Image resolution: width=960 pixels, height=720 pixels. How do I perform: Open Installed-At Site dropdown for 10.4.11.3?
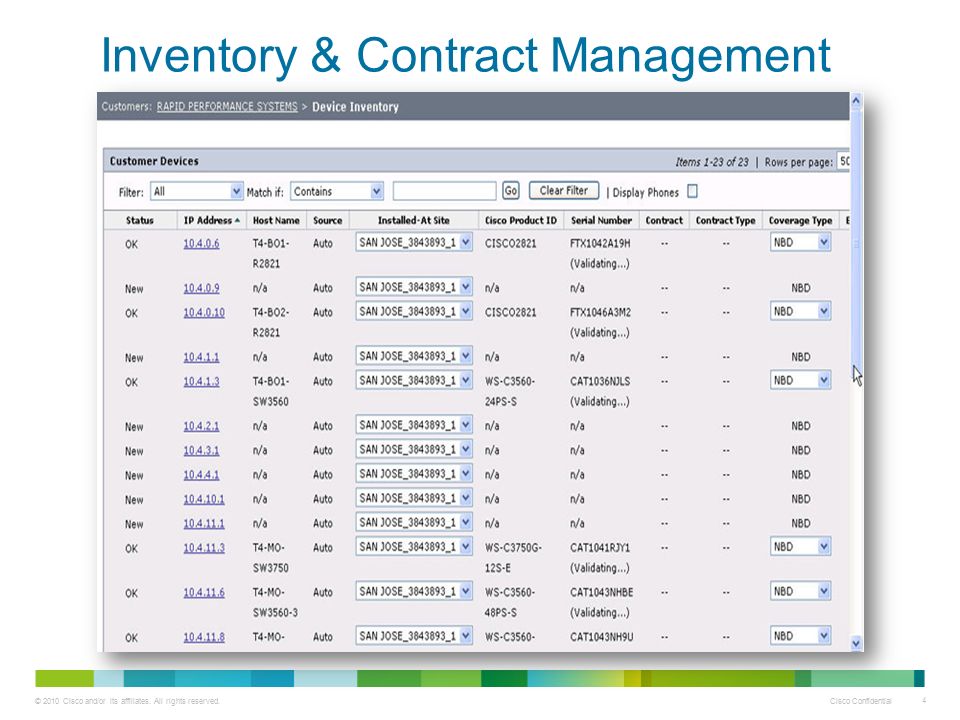pos(414,547)
